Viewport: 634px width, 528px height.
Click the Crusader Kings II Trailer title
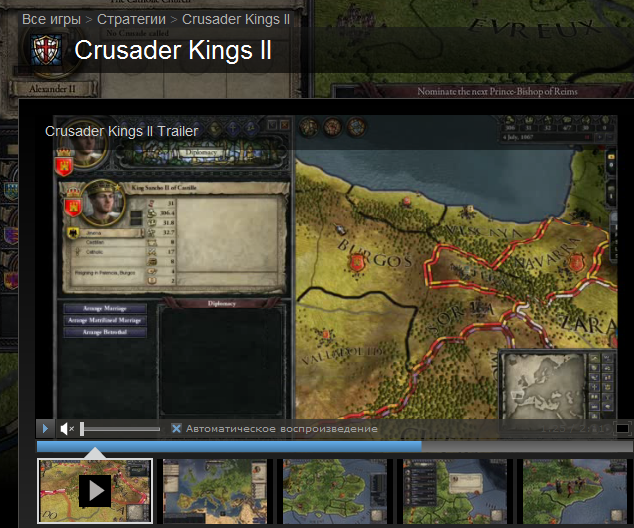[121, 131]
